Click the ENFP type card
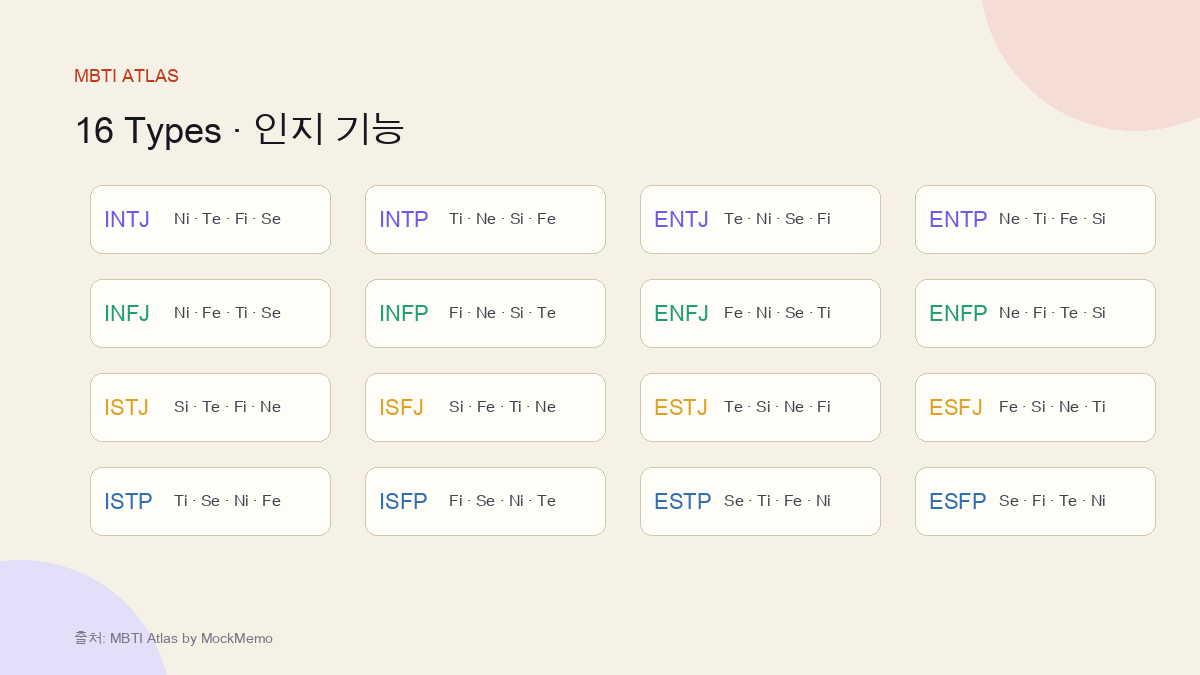Screen dimensions: 1200x675 tap(1035, 313)
